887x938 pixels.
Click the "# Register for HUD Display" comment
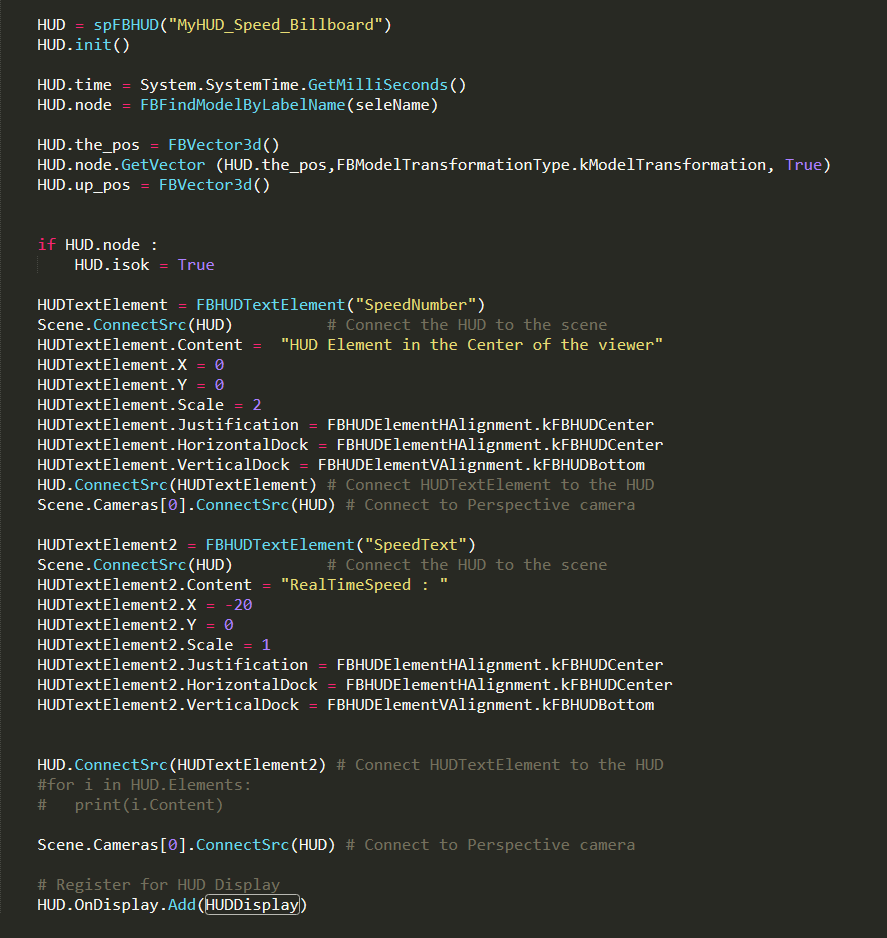coord(158,885)
